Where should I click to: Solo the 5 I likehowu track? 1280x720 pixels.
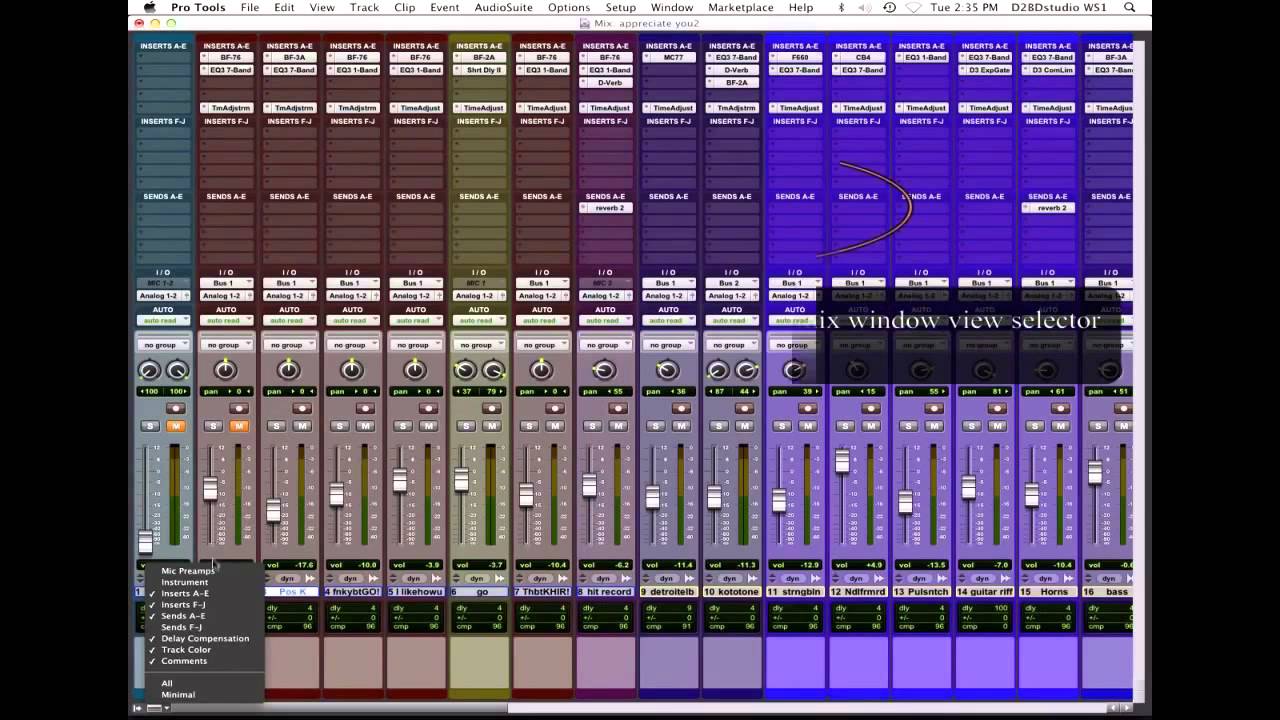click(x=402, y=426)
